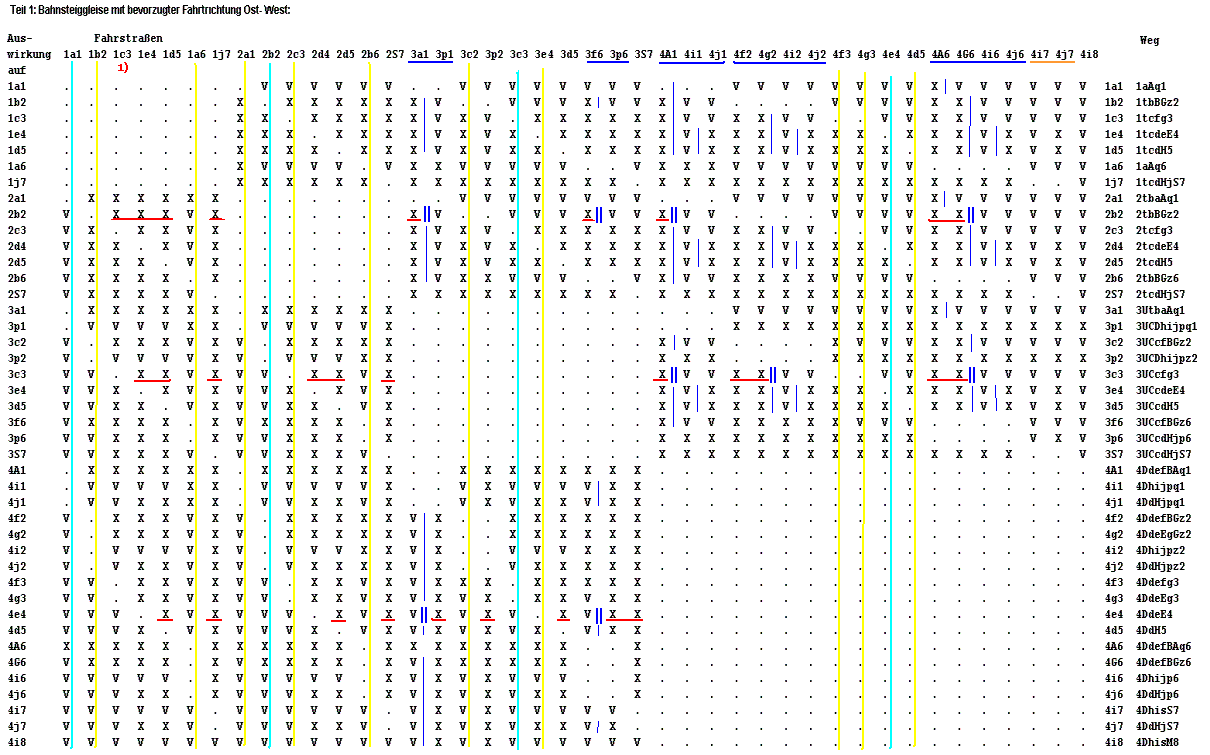Click the top column header '1j7'

221,54
